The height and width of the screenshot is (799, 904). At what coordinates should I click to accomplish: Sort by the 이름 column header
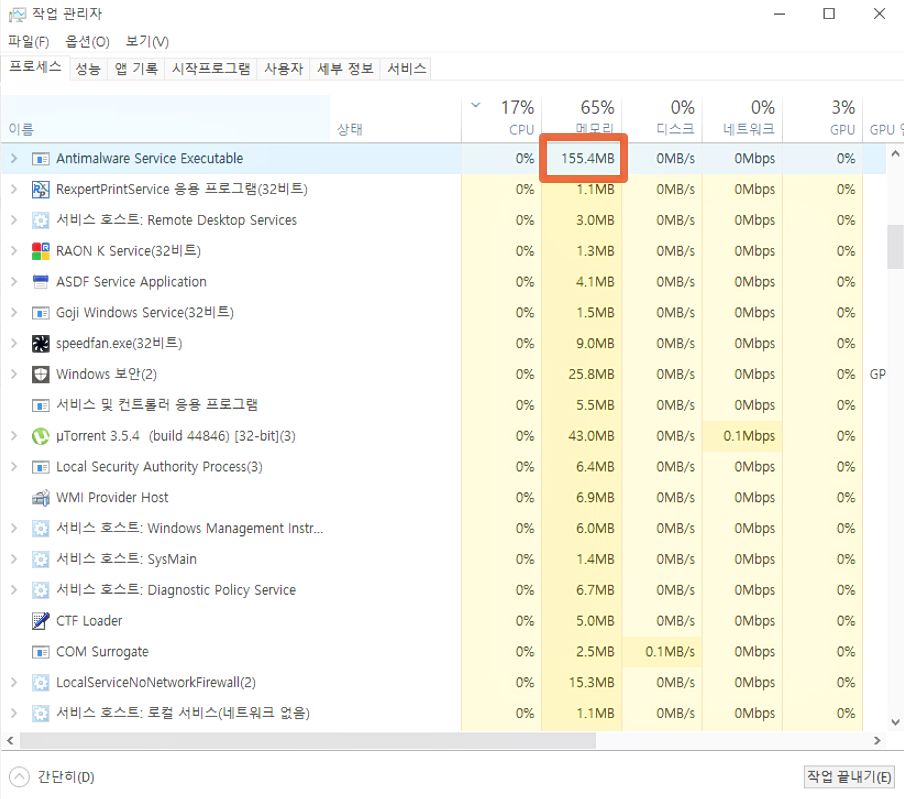pyautogui.click(x=165, y=118)
